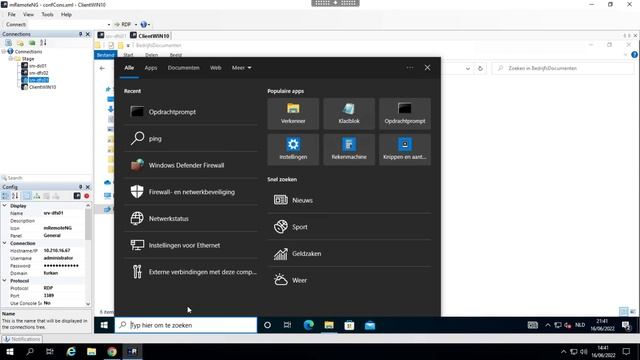The image size is (640, 360).
Task: Open Weer quick search
Action: point(349,280)
